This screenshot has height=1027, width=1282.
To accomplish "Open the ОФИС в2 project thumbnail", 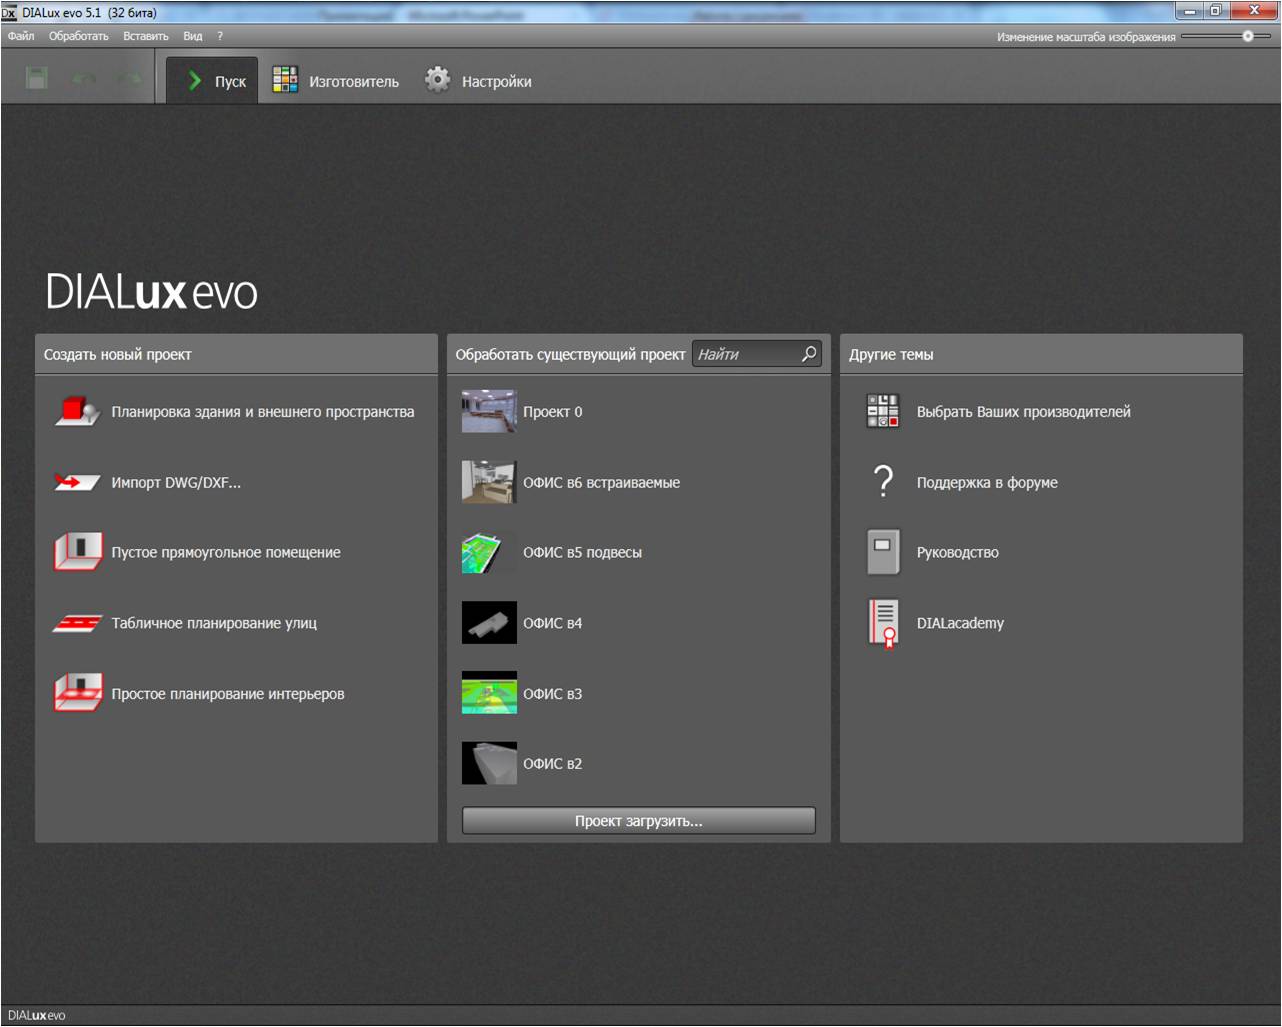I will point(489,763).
